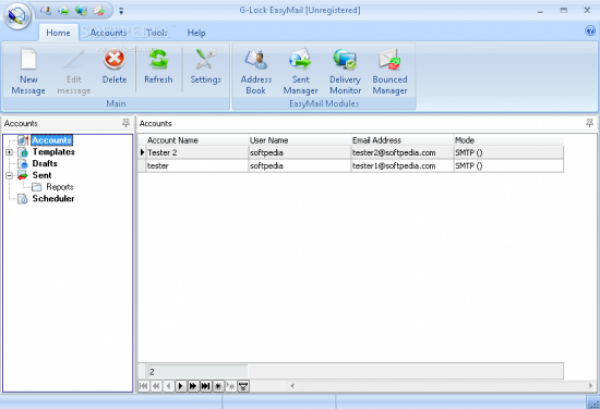Select the Tester 2 account row
Viewport: 600px width, 409px height.
(x=350, y=153)
